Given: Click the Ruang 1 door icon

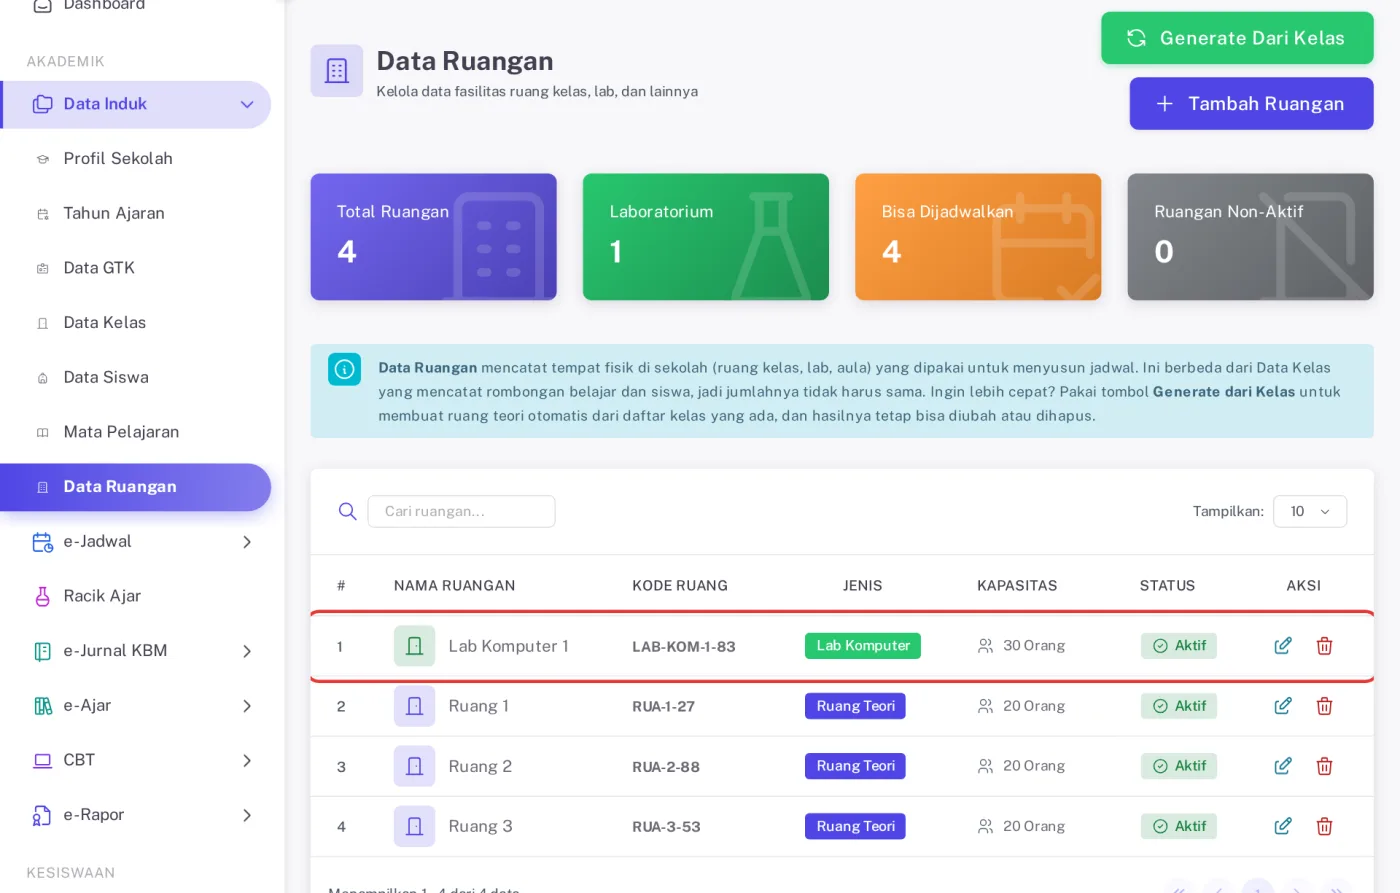Looking at the screenshot, I should [414, 706].
